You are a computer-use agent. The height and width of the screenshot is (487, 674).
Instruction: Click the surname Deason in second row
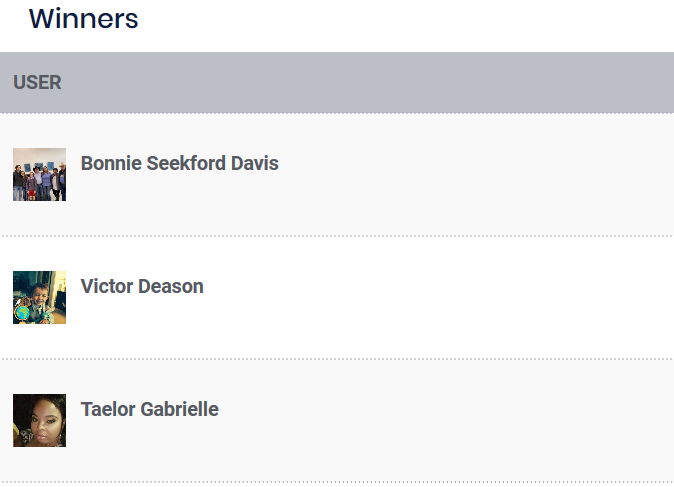coord(171,286)
